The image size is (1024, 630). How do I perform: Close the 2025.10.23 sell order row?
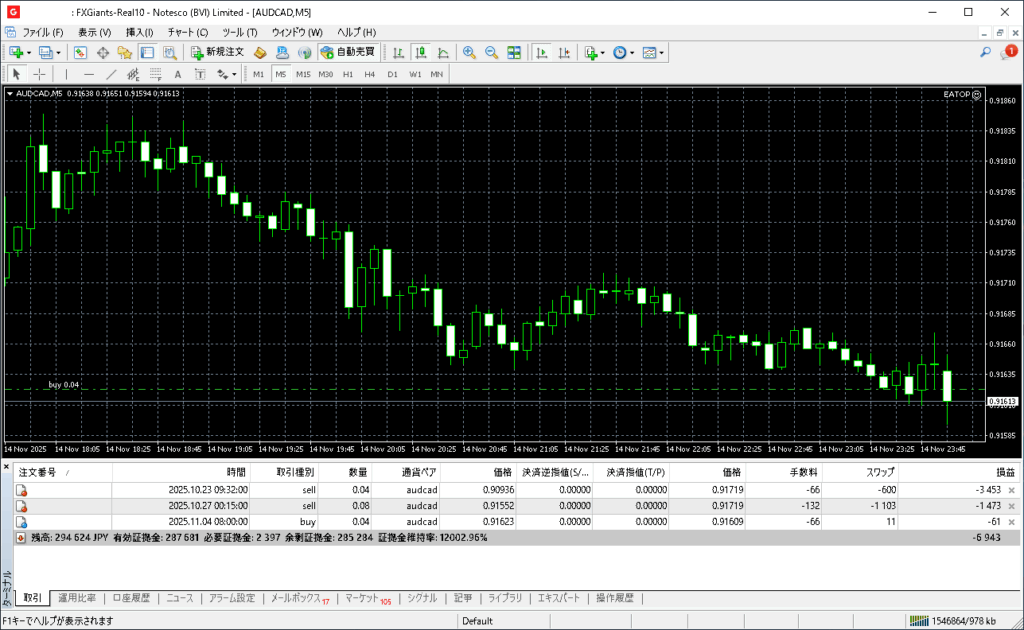(x=1011, y=490)
